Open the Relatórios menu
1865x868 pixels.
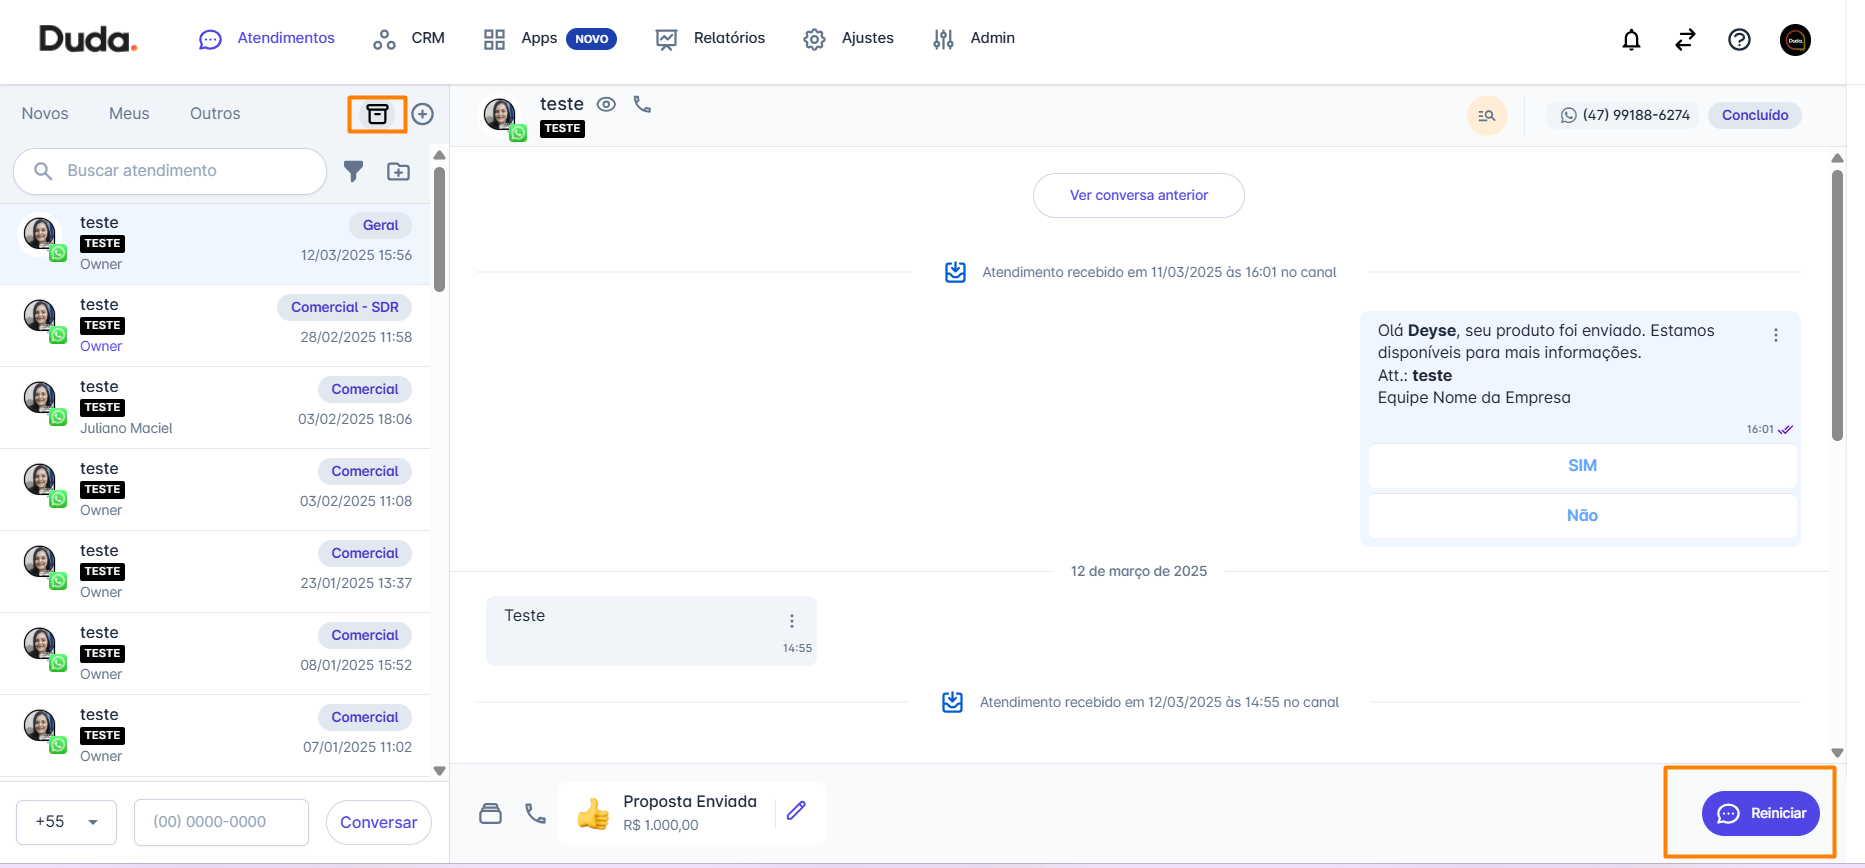click(710, 38)
